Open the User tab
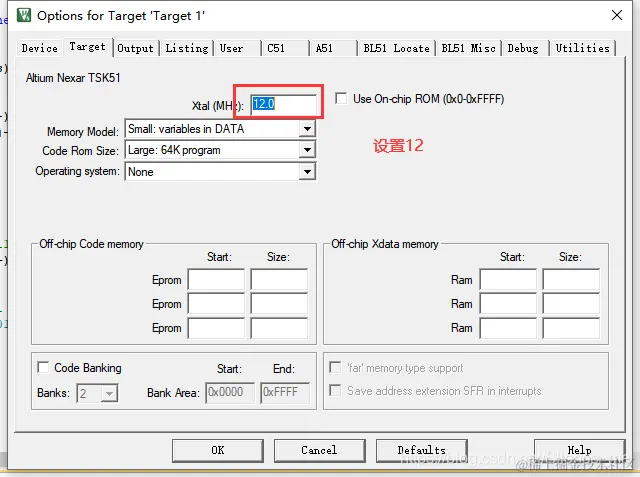The height and width of the screenshot is (477, 640). pos(237,48)
